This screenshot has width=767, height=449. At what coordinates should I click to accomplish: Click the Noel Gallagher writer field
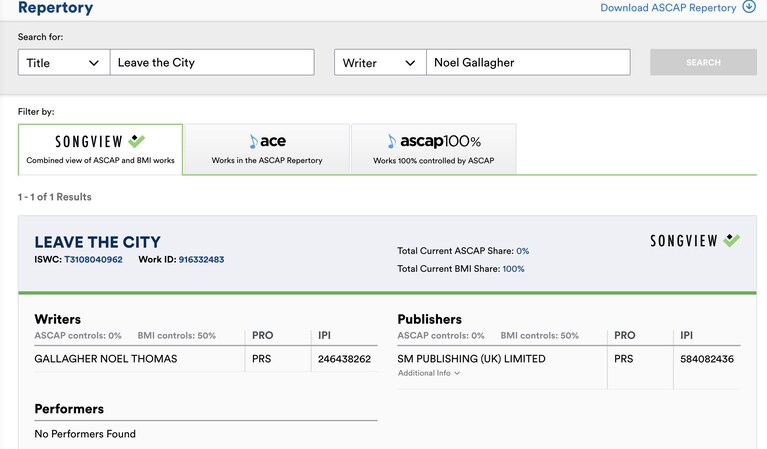528,63
